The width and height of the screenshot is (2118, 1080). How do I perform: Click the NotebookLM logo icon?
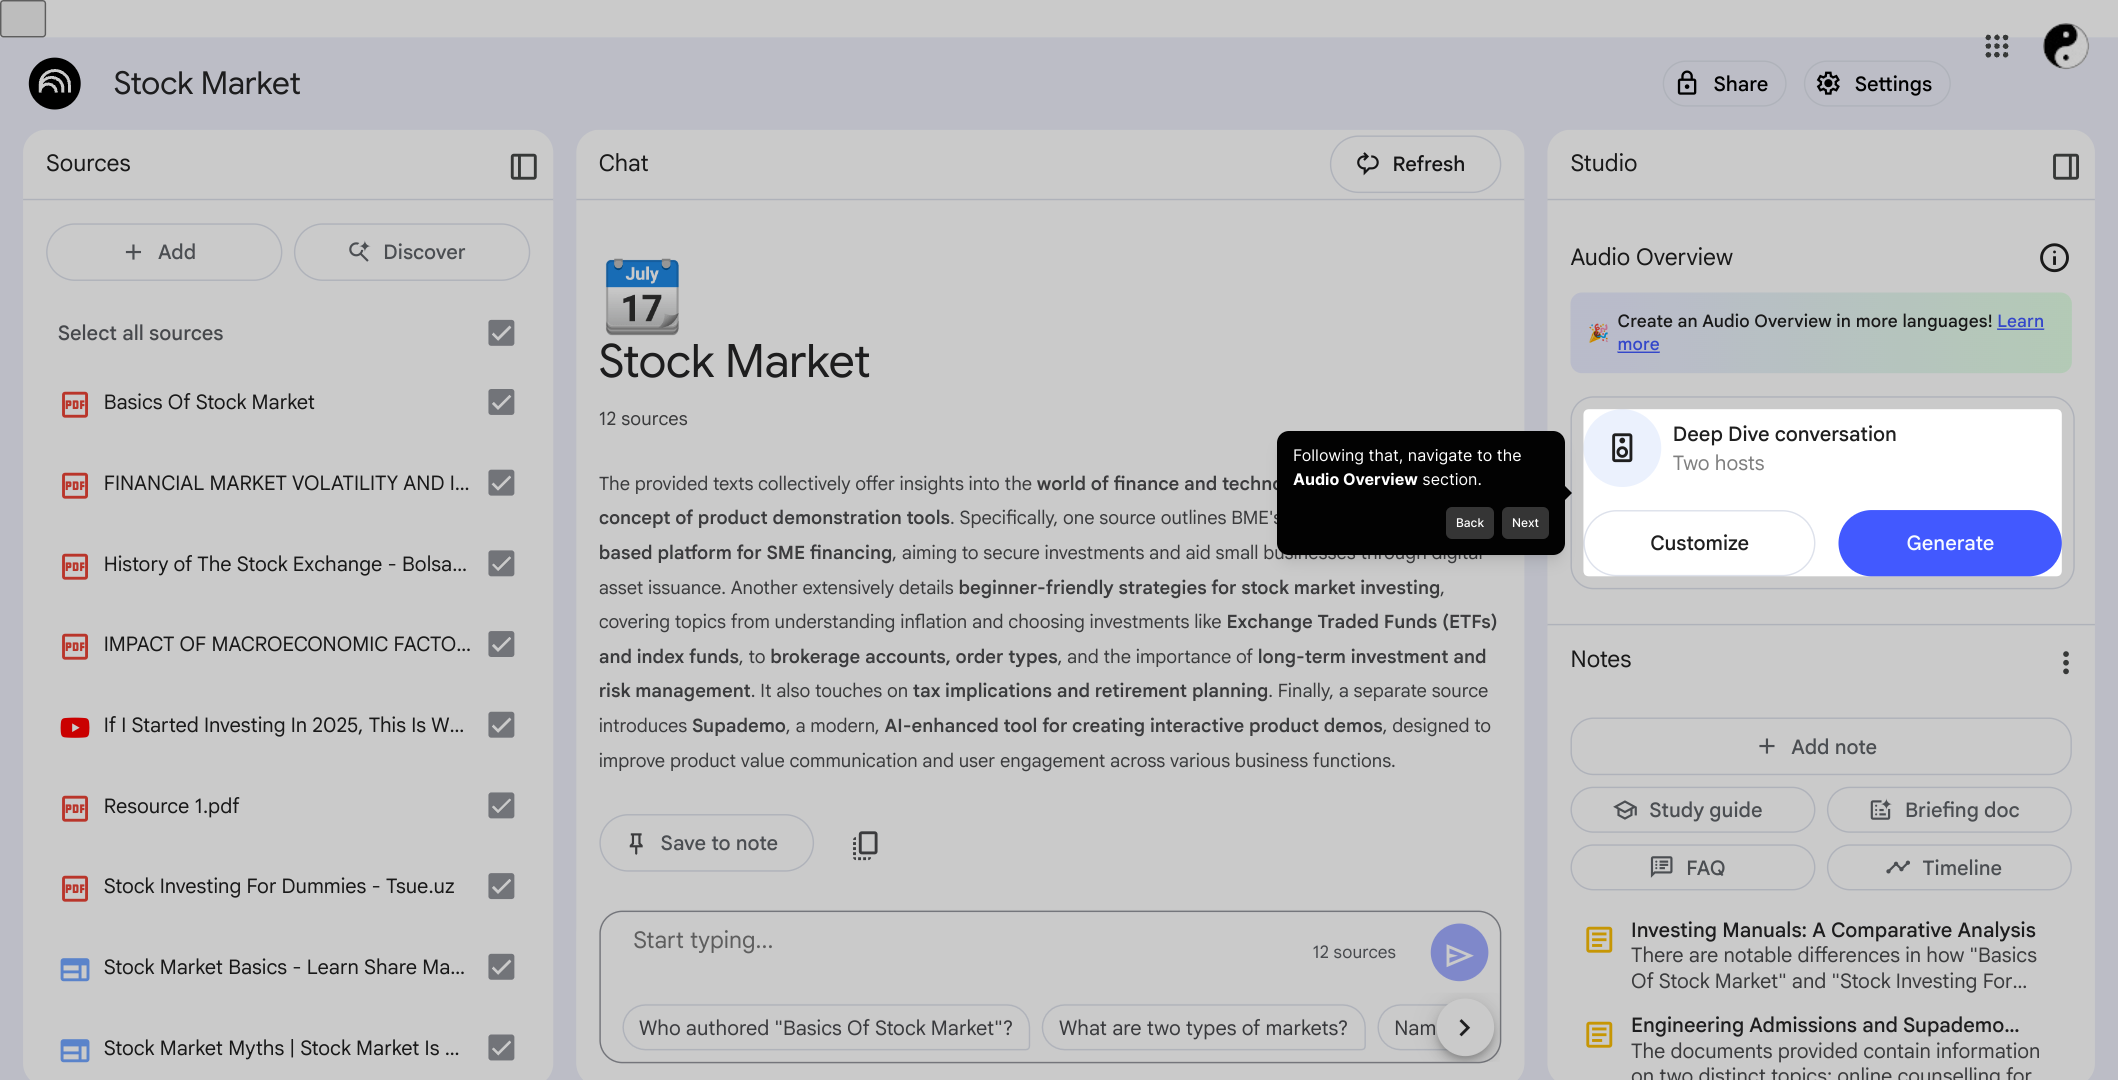(x=54, y=83)
